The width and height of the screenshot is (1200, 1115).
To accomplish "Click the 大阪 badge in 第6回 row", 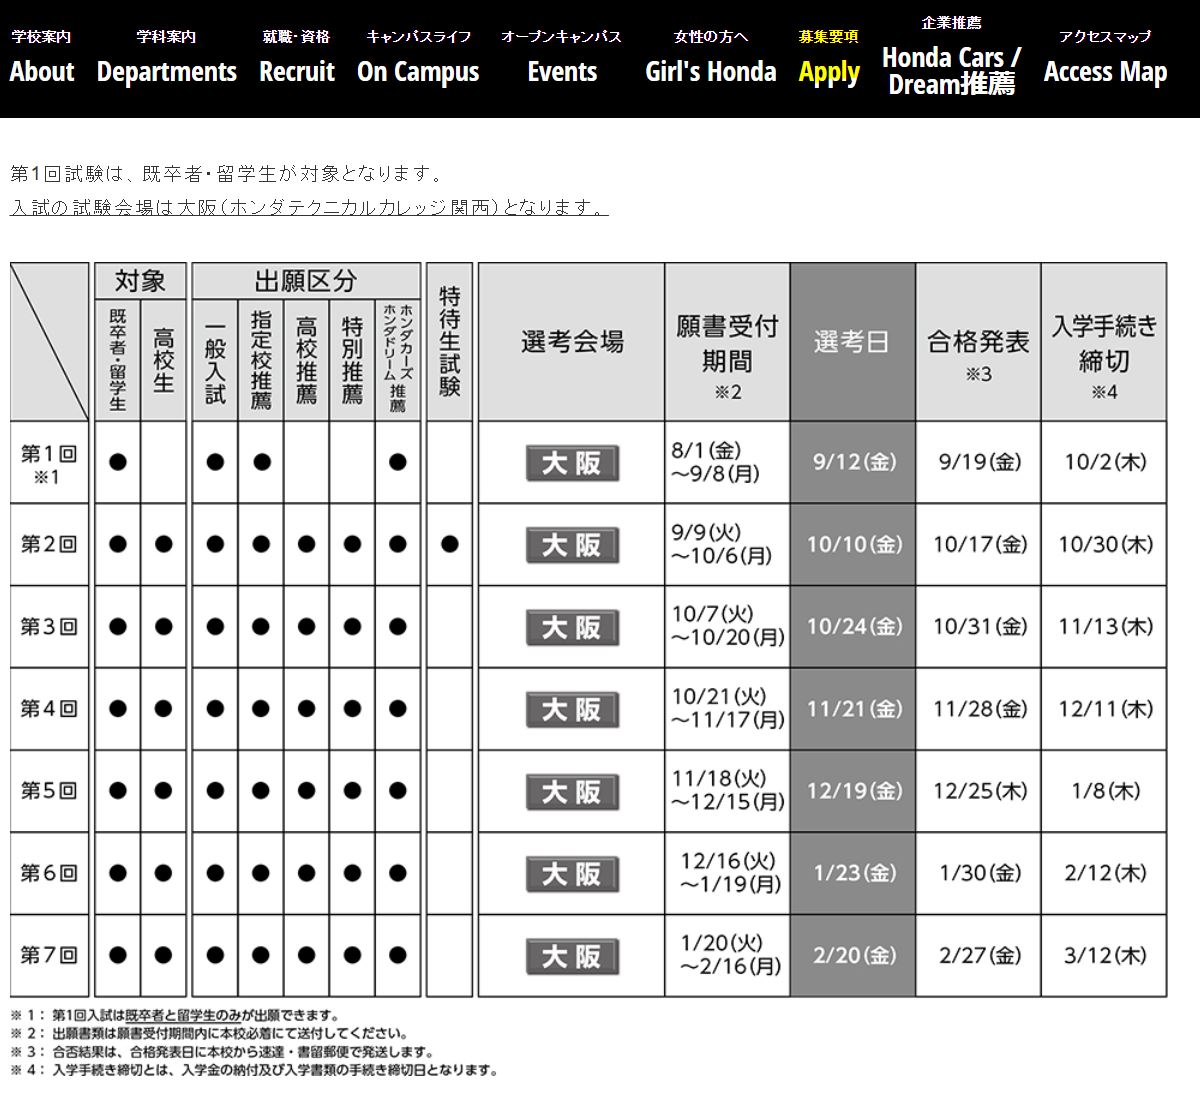I will 572,874.
